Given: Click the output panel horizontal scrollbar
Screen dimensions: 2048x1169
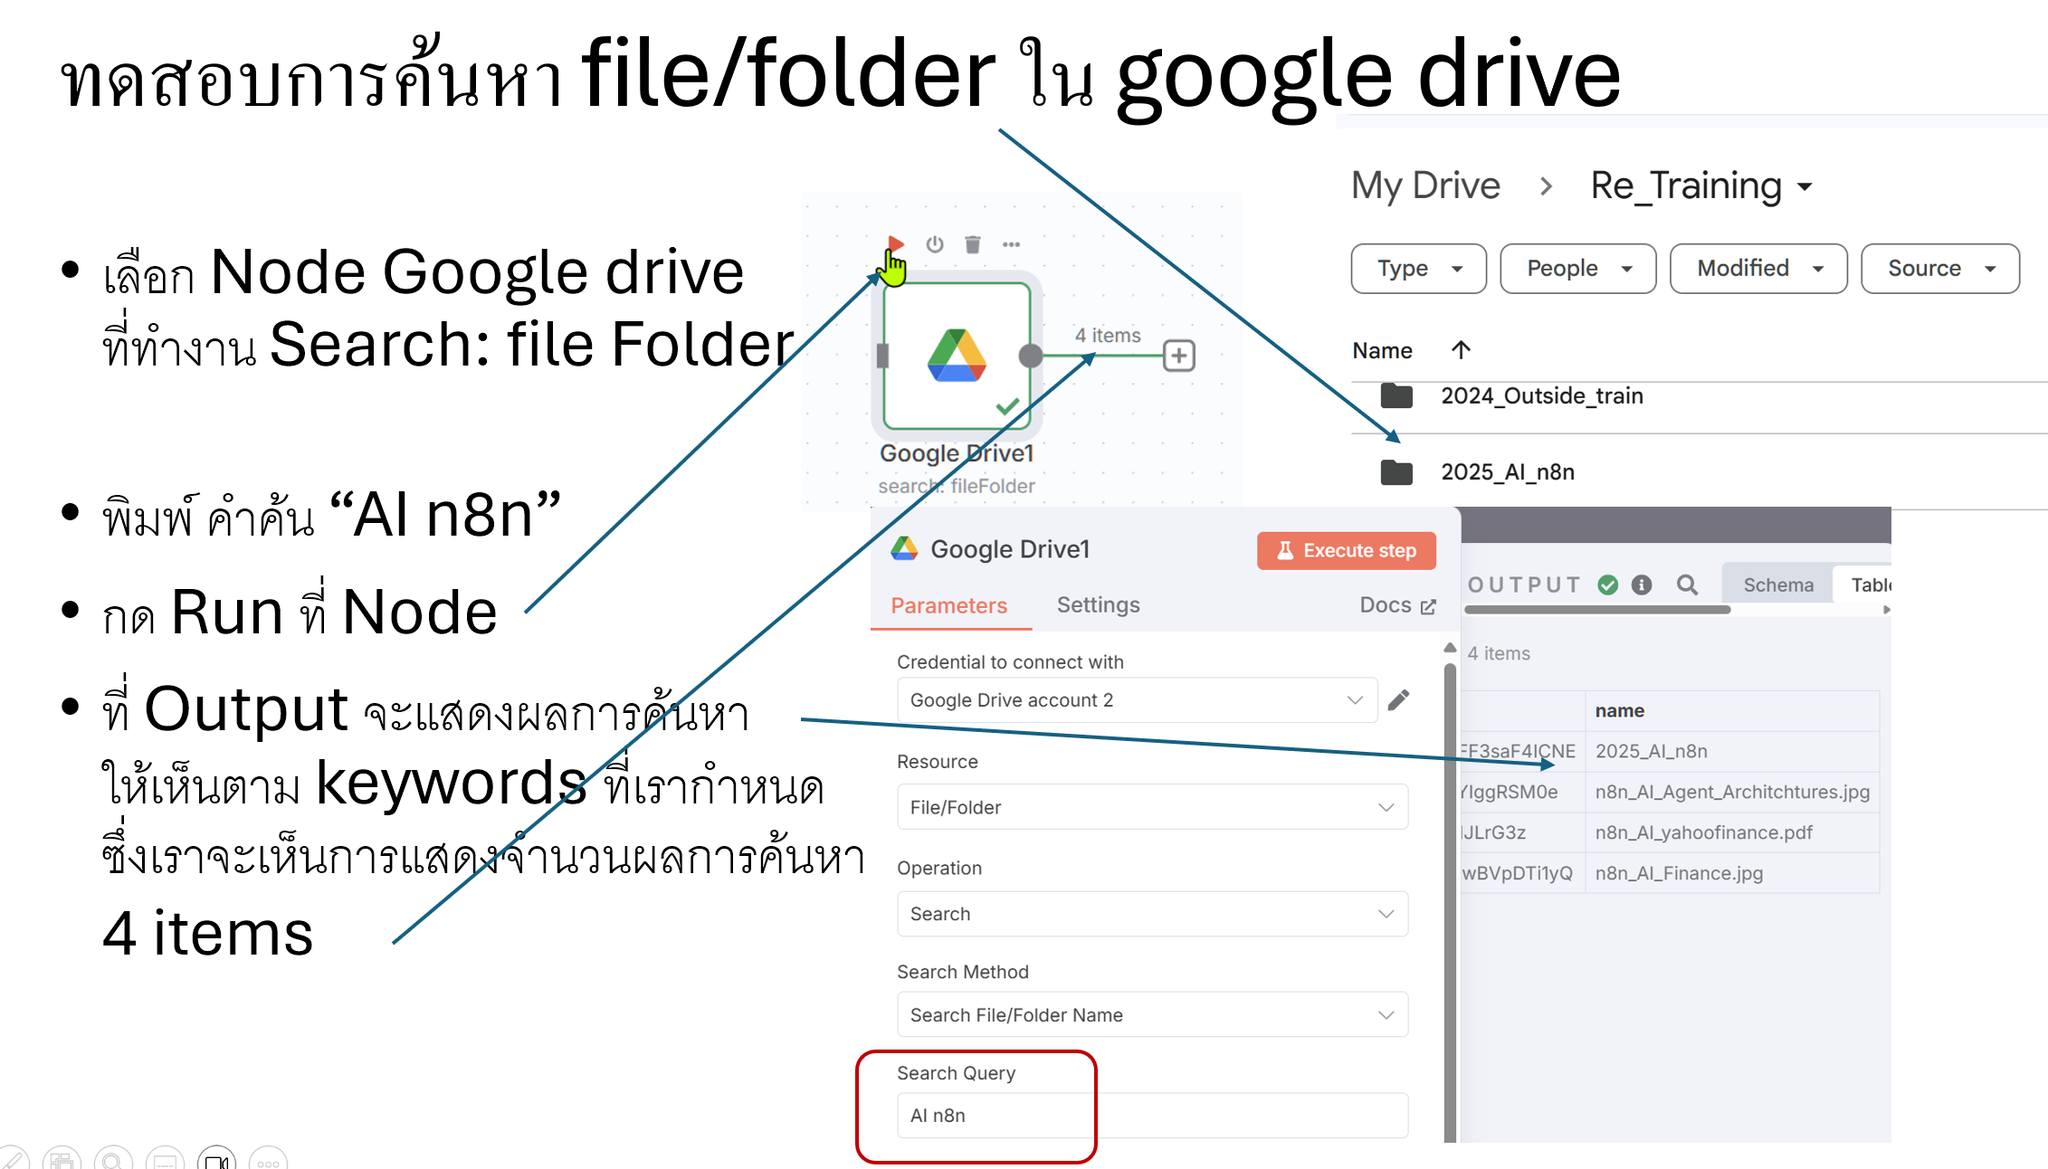Looking at the screenshot, I should click(1597, 609).
